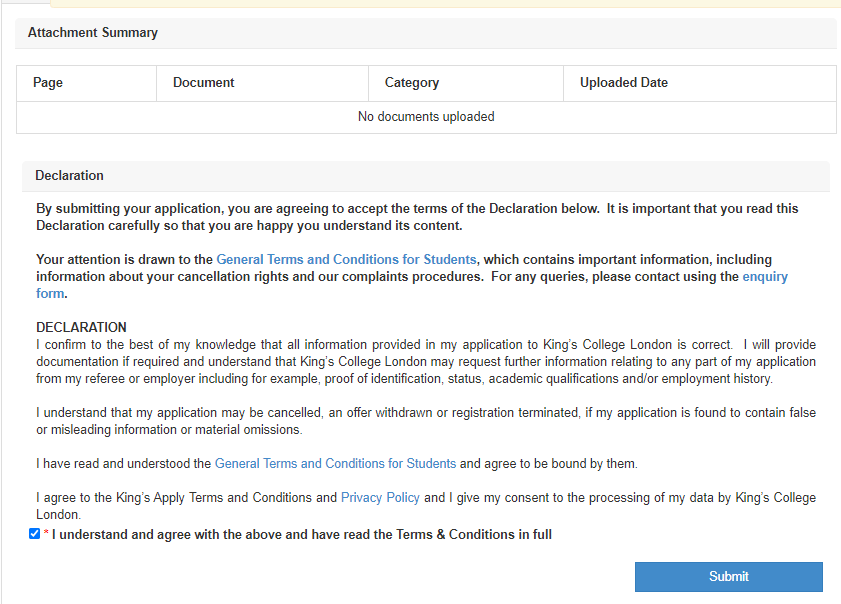Viewport: 841px width, 604px height.
Task: Click the 'application may be cancelled' paragraph
Action: (425, 421)
